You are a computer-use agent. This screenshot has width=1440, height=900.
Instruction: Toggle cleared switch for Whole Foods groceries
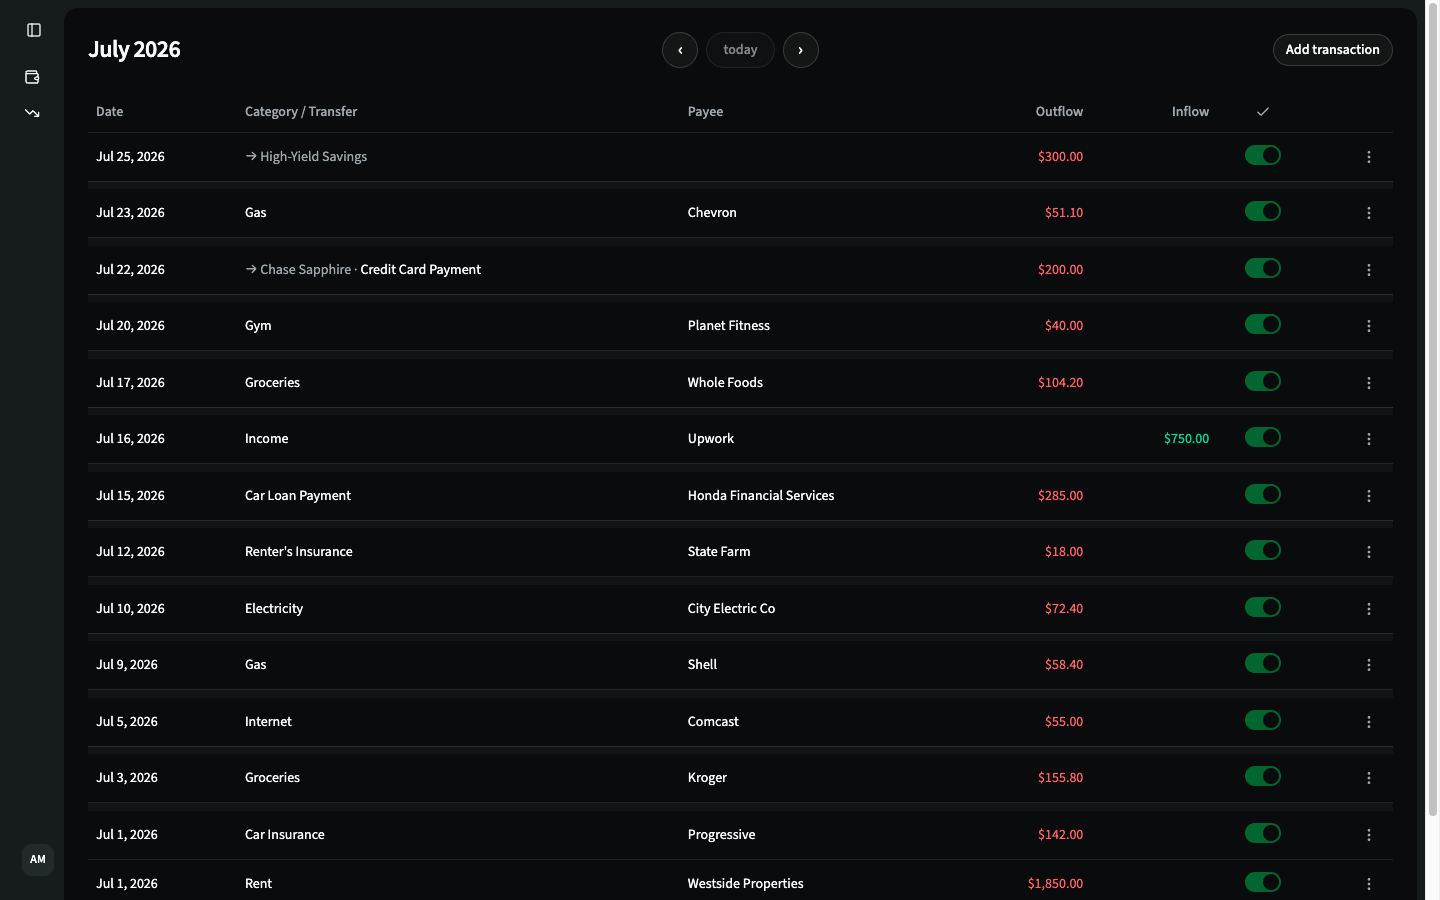1263,381
